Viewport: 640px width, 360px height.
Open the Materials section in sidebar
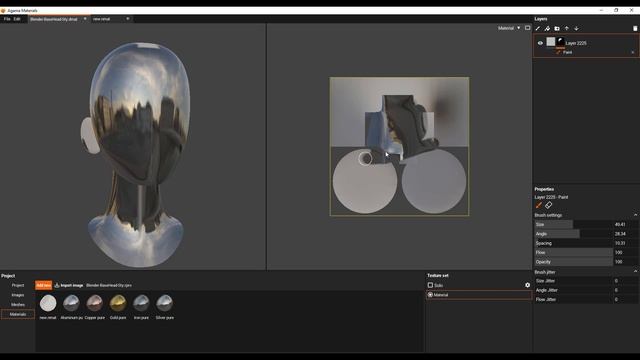18,314
